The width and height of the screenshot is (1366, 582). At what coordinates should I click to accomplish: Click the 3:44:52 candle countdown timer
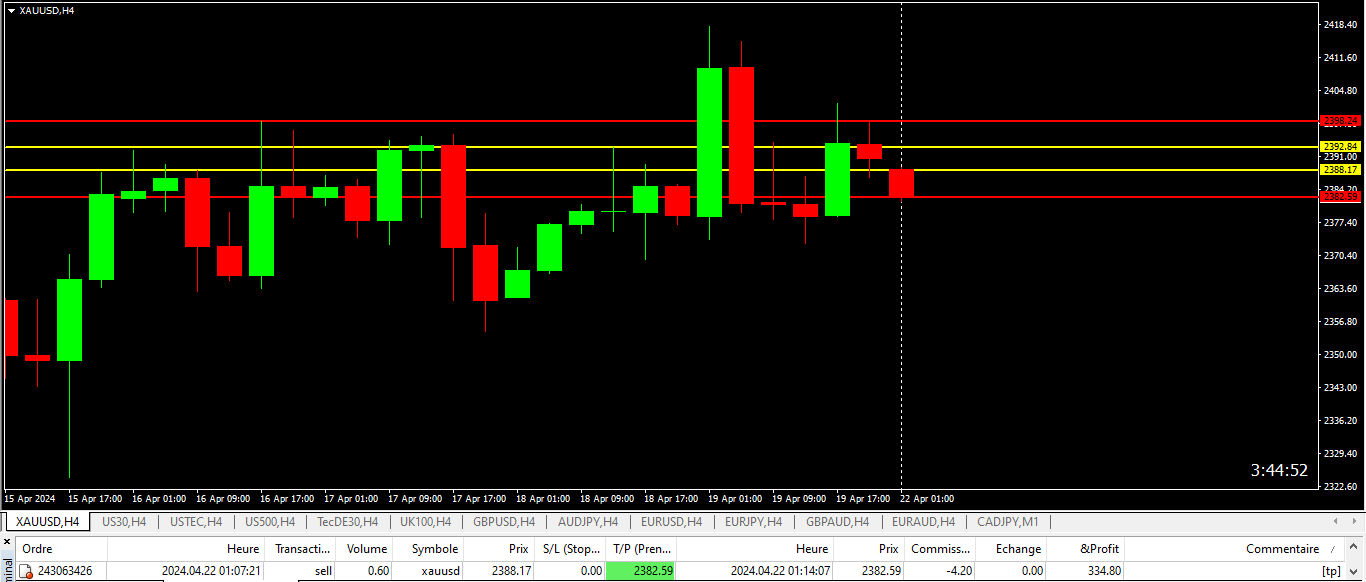(x=1279, y=470)
